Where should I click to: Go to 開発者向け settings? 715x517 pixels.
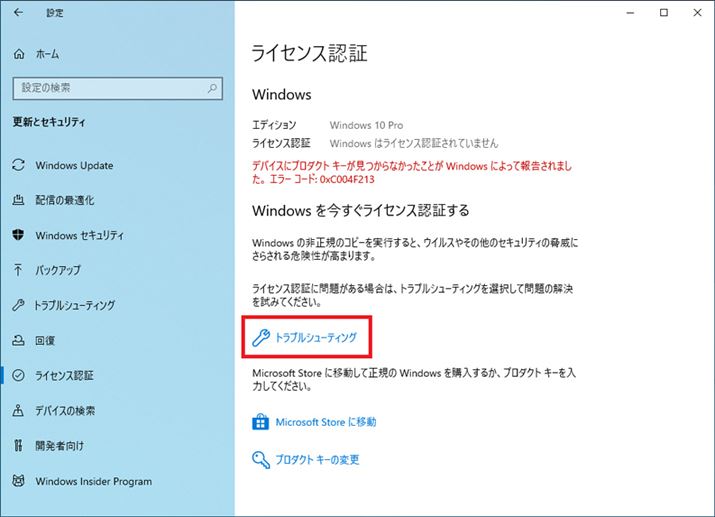pyautogui.click(x=60, y=446)
